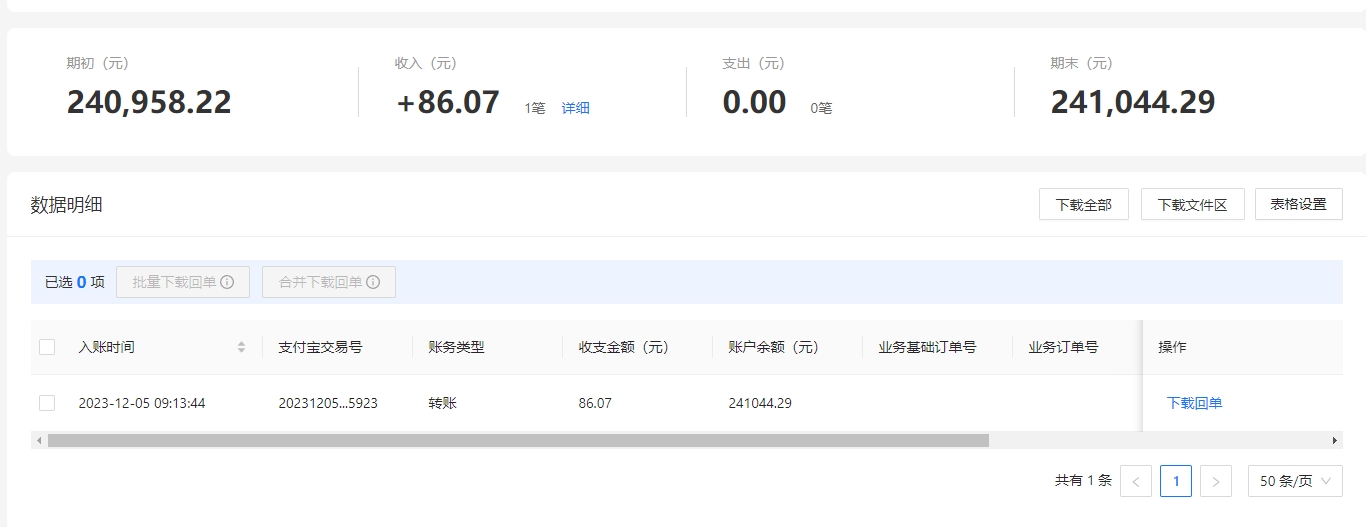Check the row dated 2023-12-05 09:13:44
The image size is (1366, 527).
click(x=47, y=403)
